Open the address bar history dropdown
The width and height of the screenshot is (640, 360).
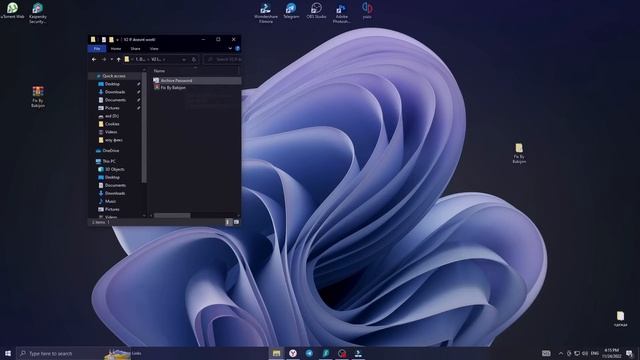[x=184, y=60]
